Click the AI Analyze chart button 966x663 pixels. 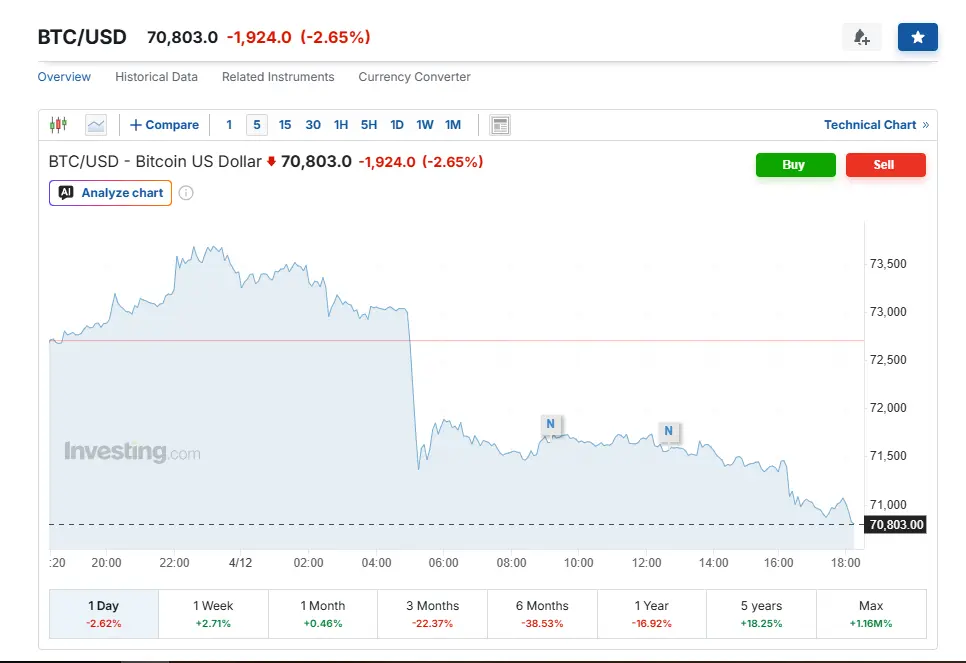click(110, 193)
